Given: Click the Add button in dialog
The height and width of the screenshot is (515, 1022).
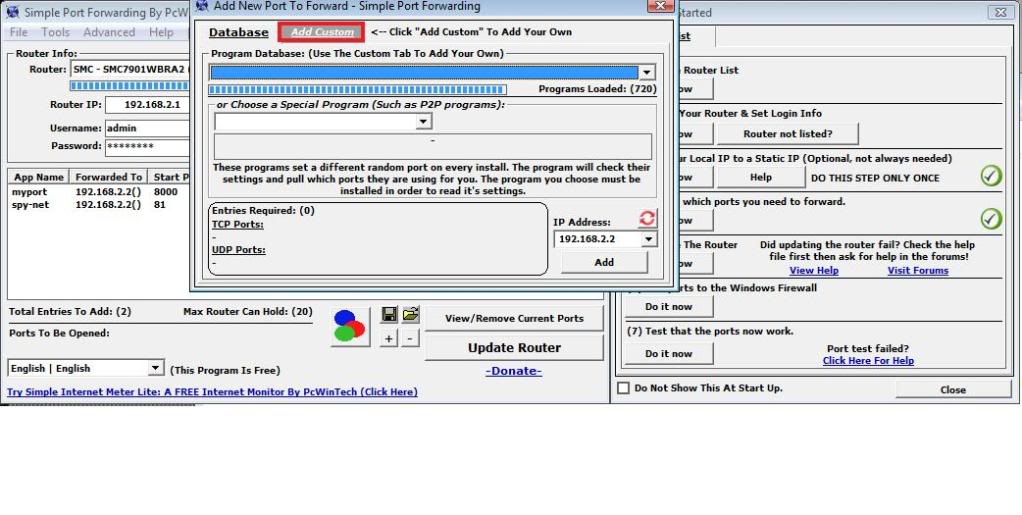Looking at the screenshot, I should point(604,262).
